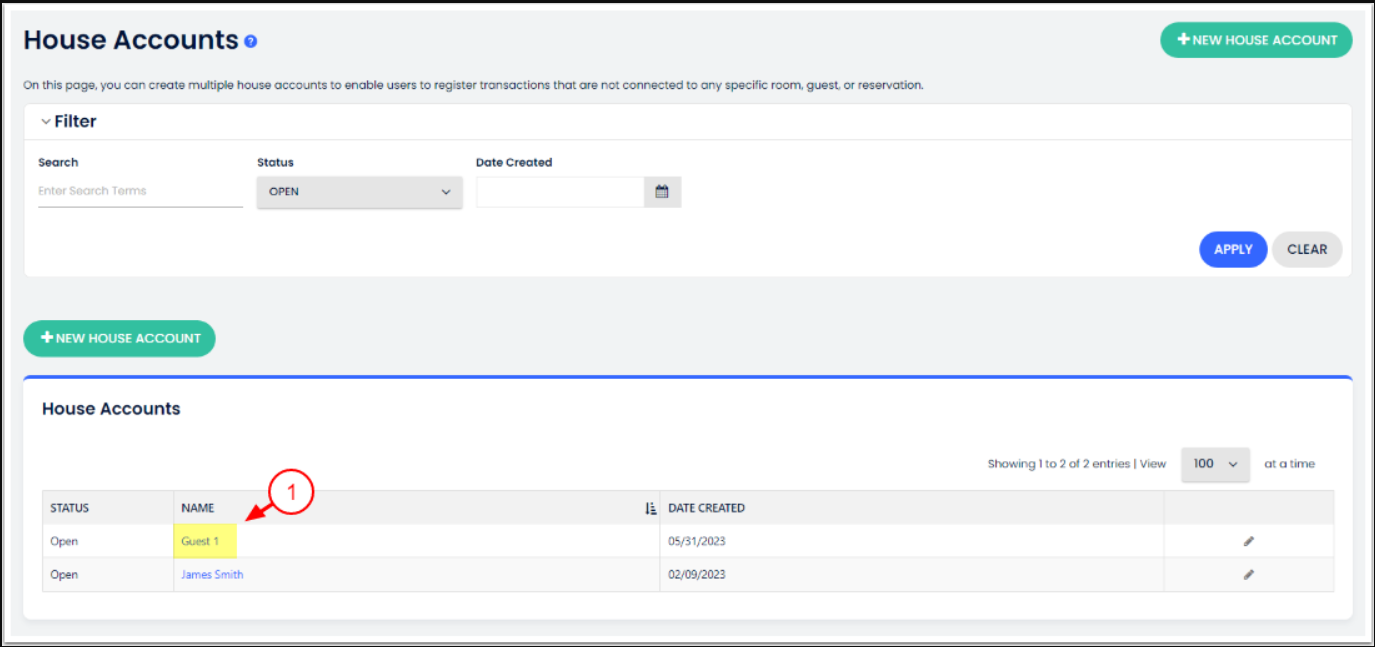Sort by the STATUS column header
The image size is (1375, 647).
click(108, 508)
